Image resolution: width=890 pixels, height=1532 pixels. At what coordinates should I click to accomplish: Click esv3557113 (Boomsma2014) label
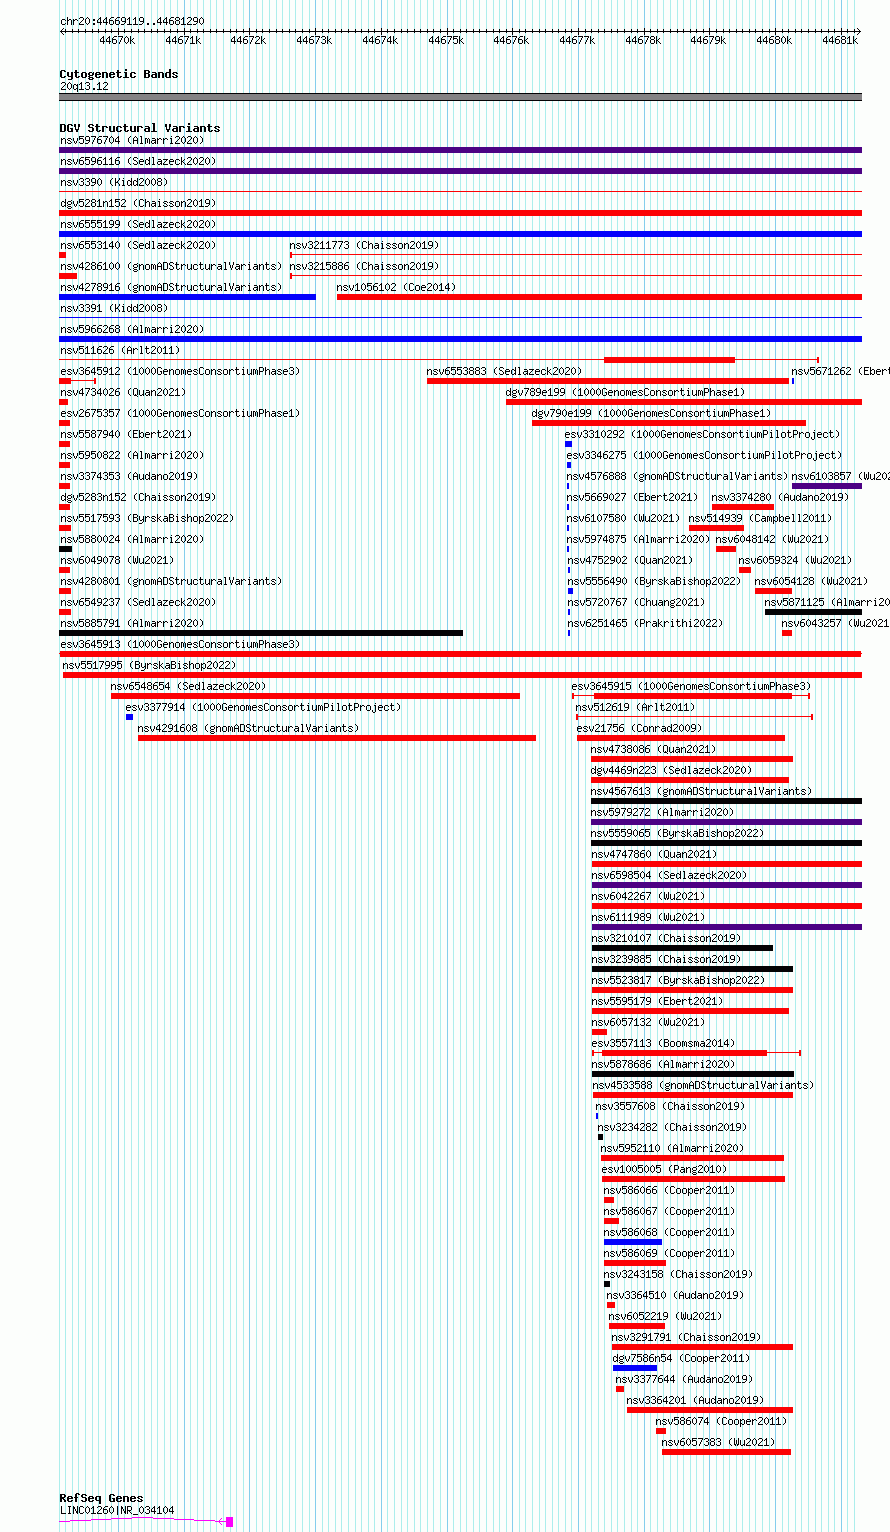[664, 1043]
